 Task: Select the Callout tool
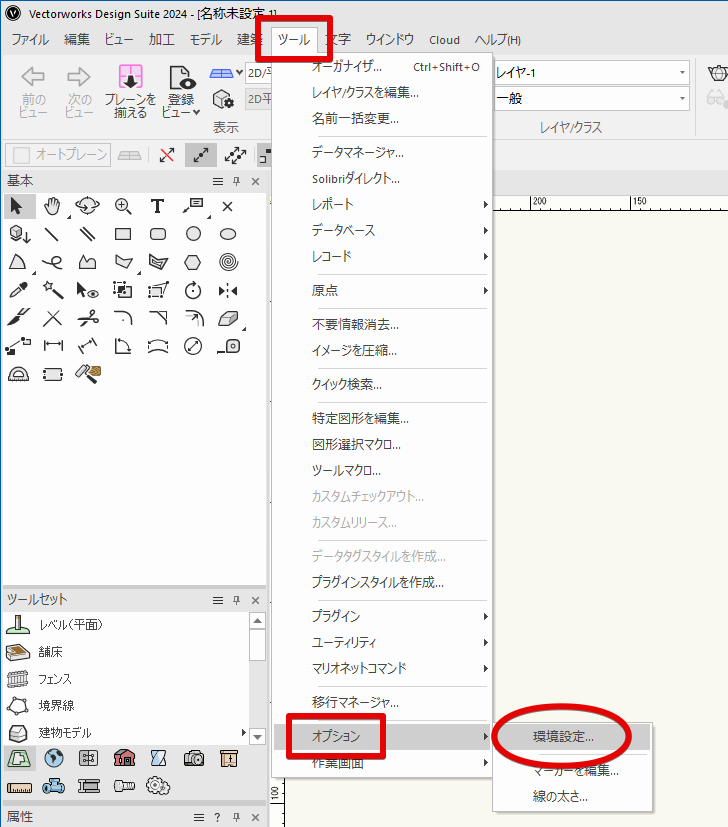pos(193,206)
